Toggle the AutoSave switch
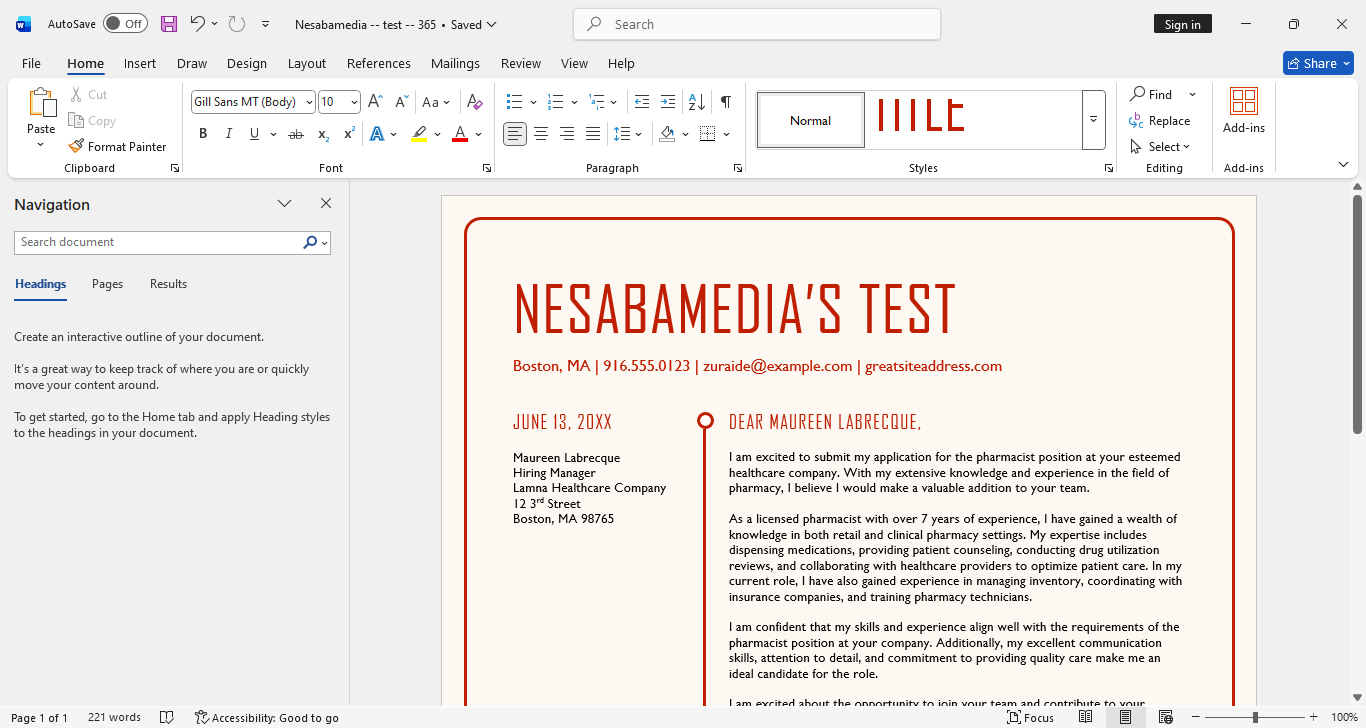Screen dimensions: 1366x728 pyautogui.click(x=125, y=24)
